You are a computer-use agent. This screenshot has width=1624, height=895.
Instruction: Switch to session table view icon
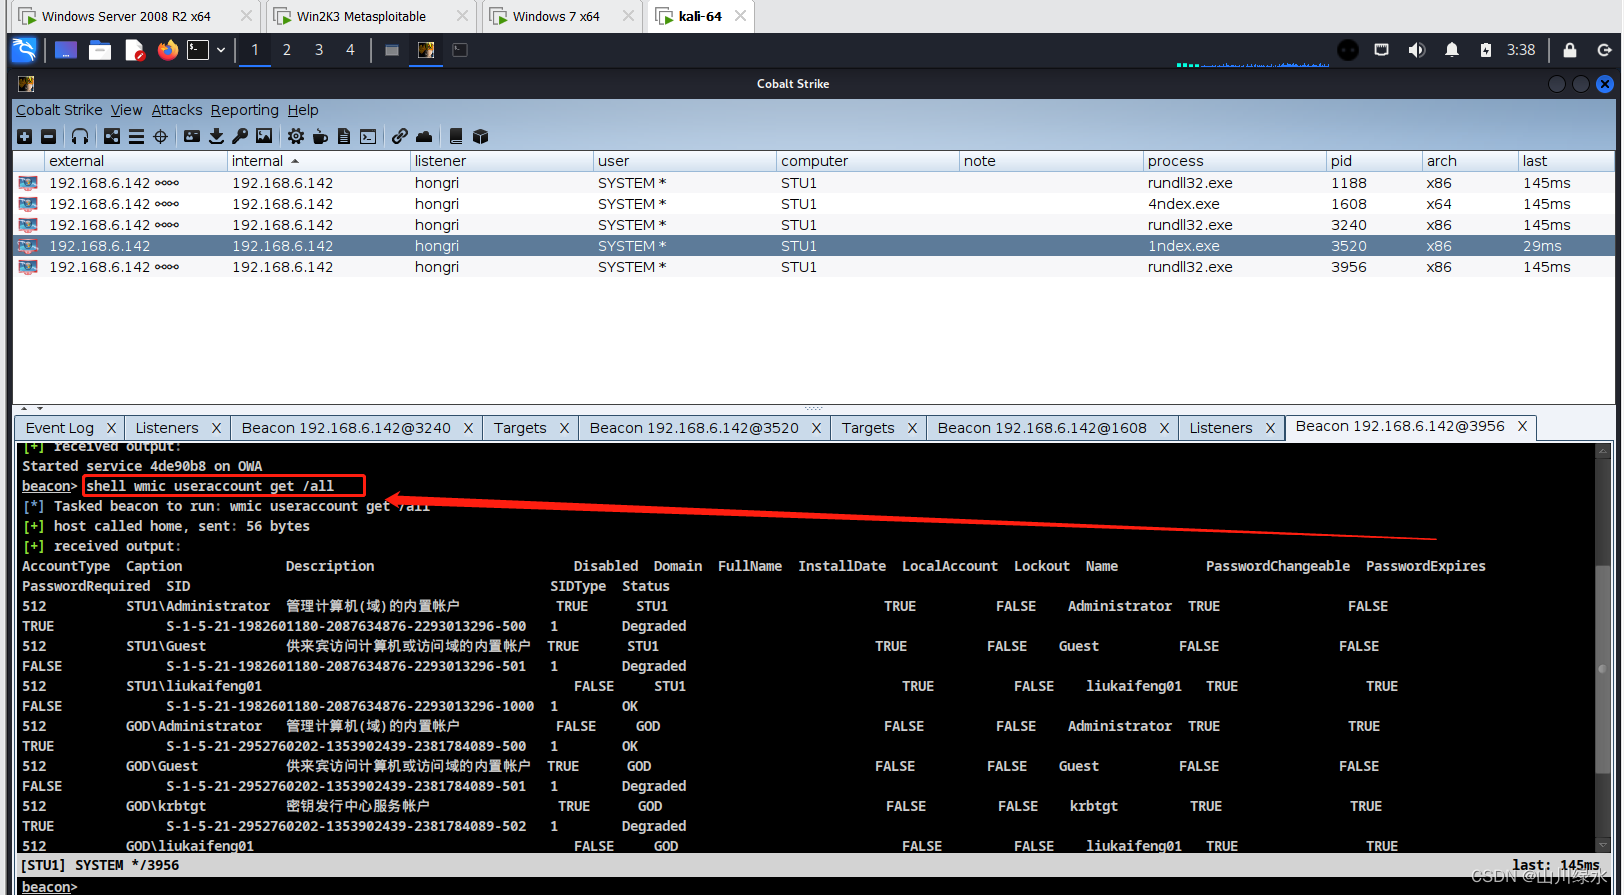(x=136, y=136)
